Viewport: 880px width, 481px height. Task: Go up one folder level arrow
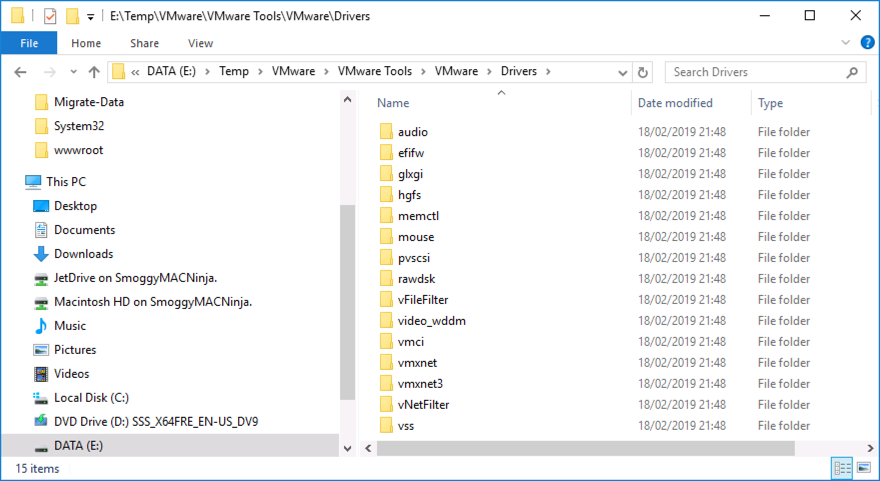(94, 72)
